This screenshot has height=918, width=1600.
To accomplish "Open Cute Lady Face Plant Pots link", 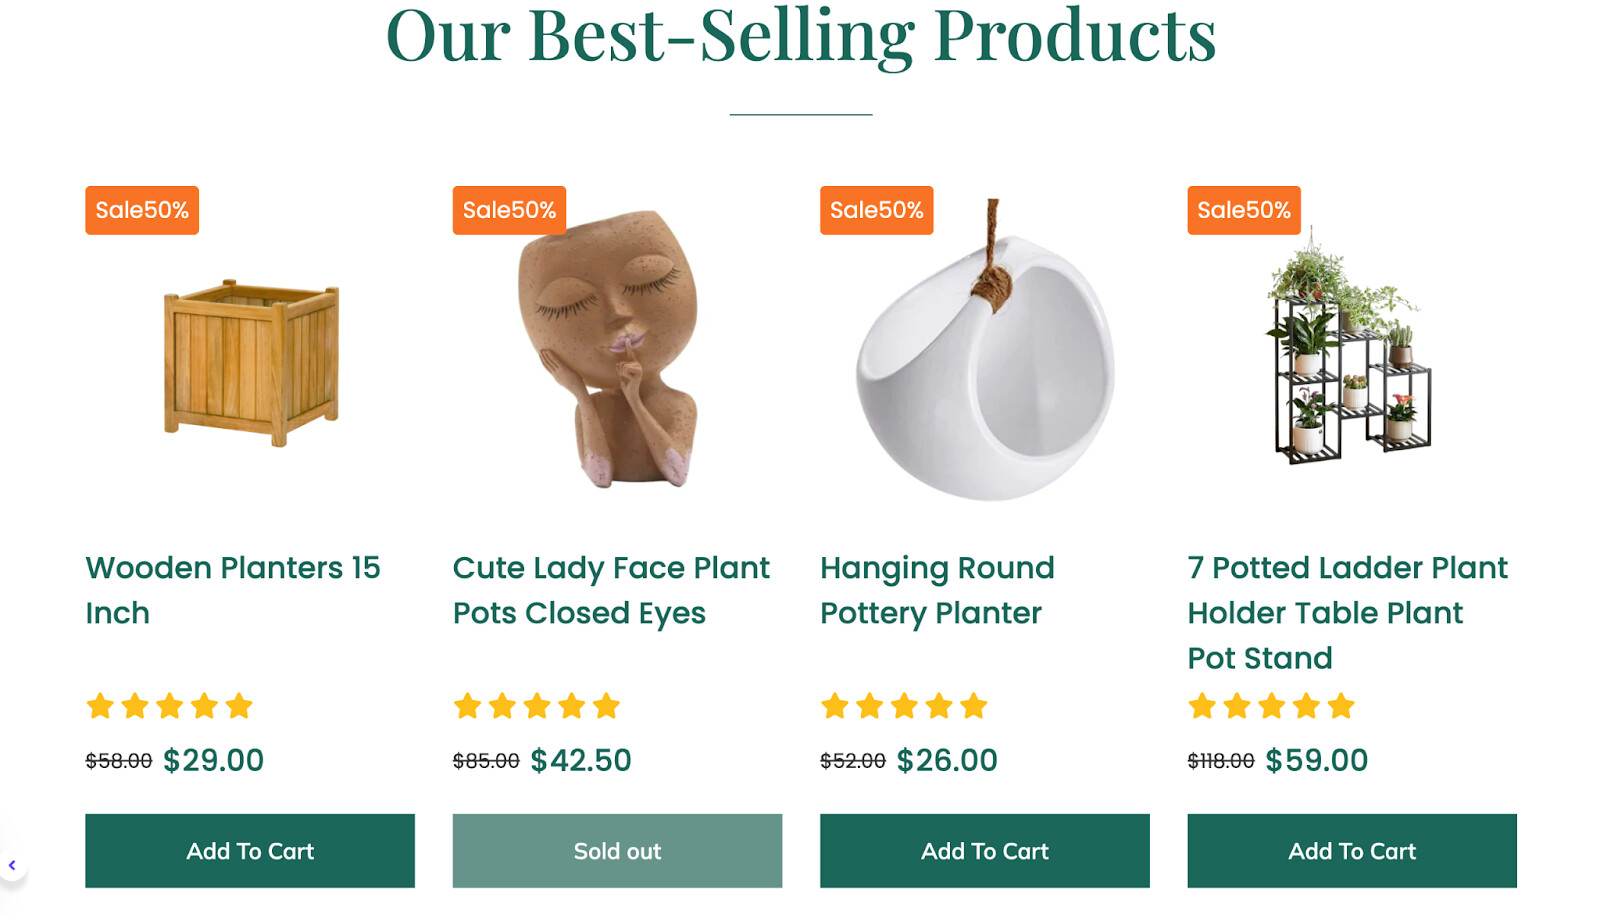I will [x=611, y=590].
